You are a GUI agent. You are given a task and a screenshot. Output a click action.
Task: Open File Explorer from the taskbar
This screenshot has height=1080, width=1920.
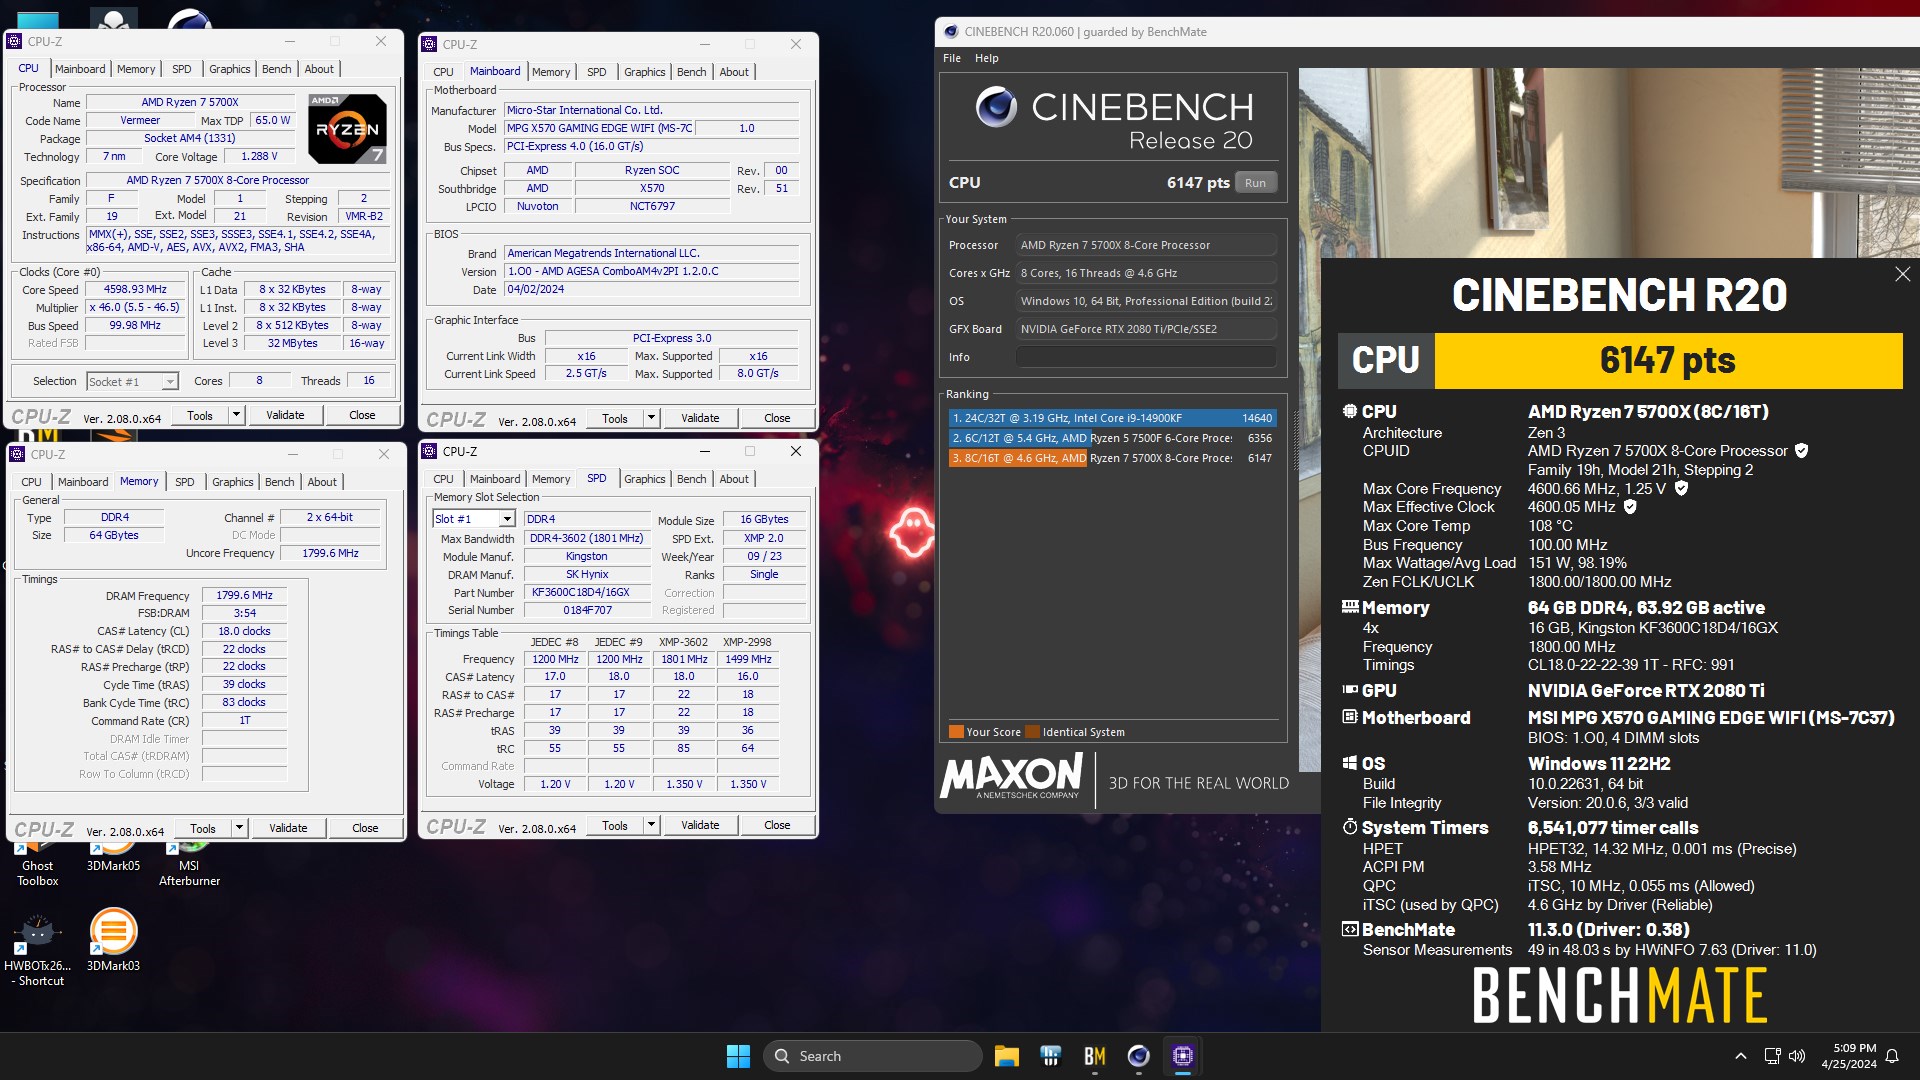click(x=1006, y=1056)
